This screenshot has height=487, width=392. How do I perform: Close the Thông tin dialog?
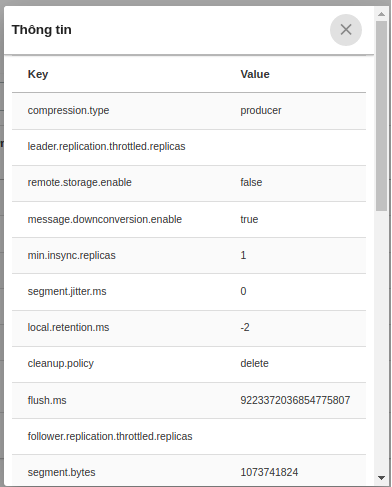click(x=346, y=30)
